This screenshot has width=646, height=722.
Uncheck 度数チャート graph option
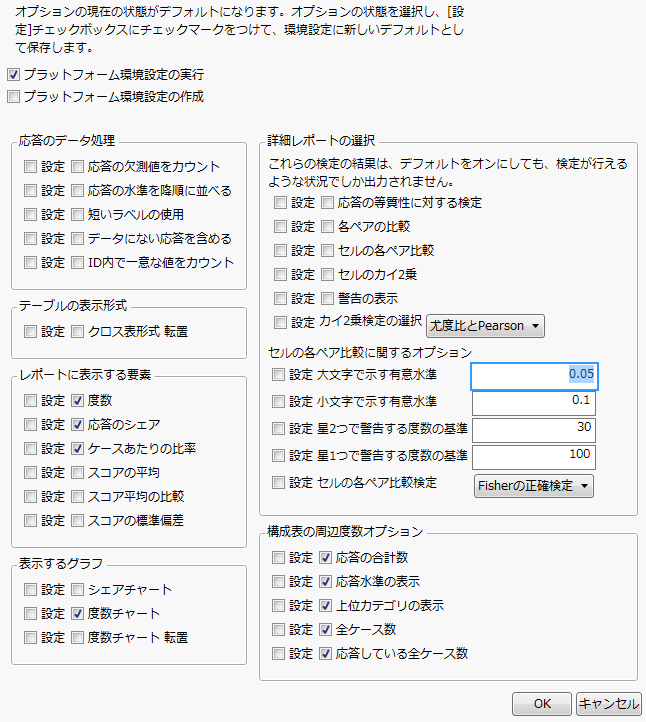(79, 613)
